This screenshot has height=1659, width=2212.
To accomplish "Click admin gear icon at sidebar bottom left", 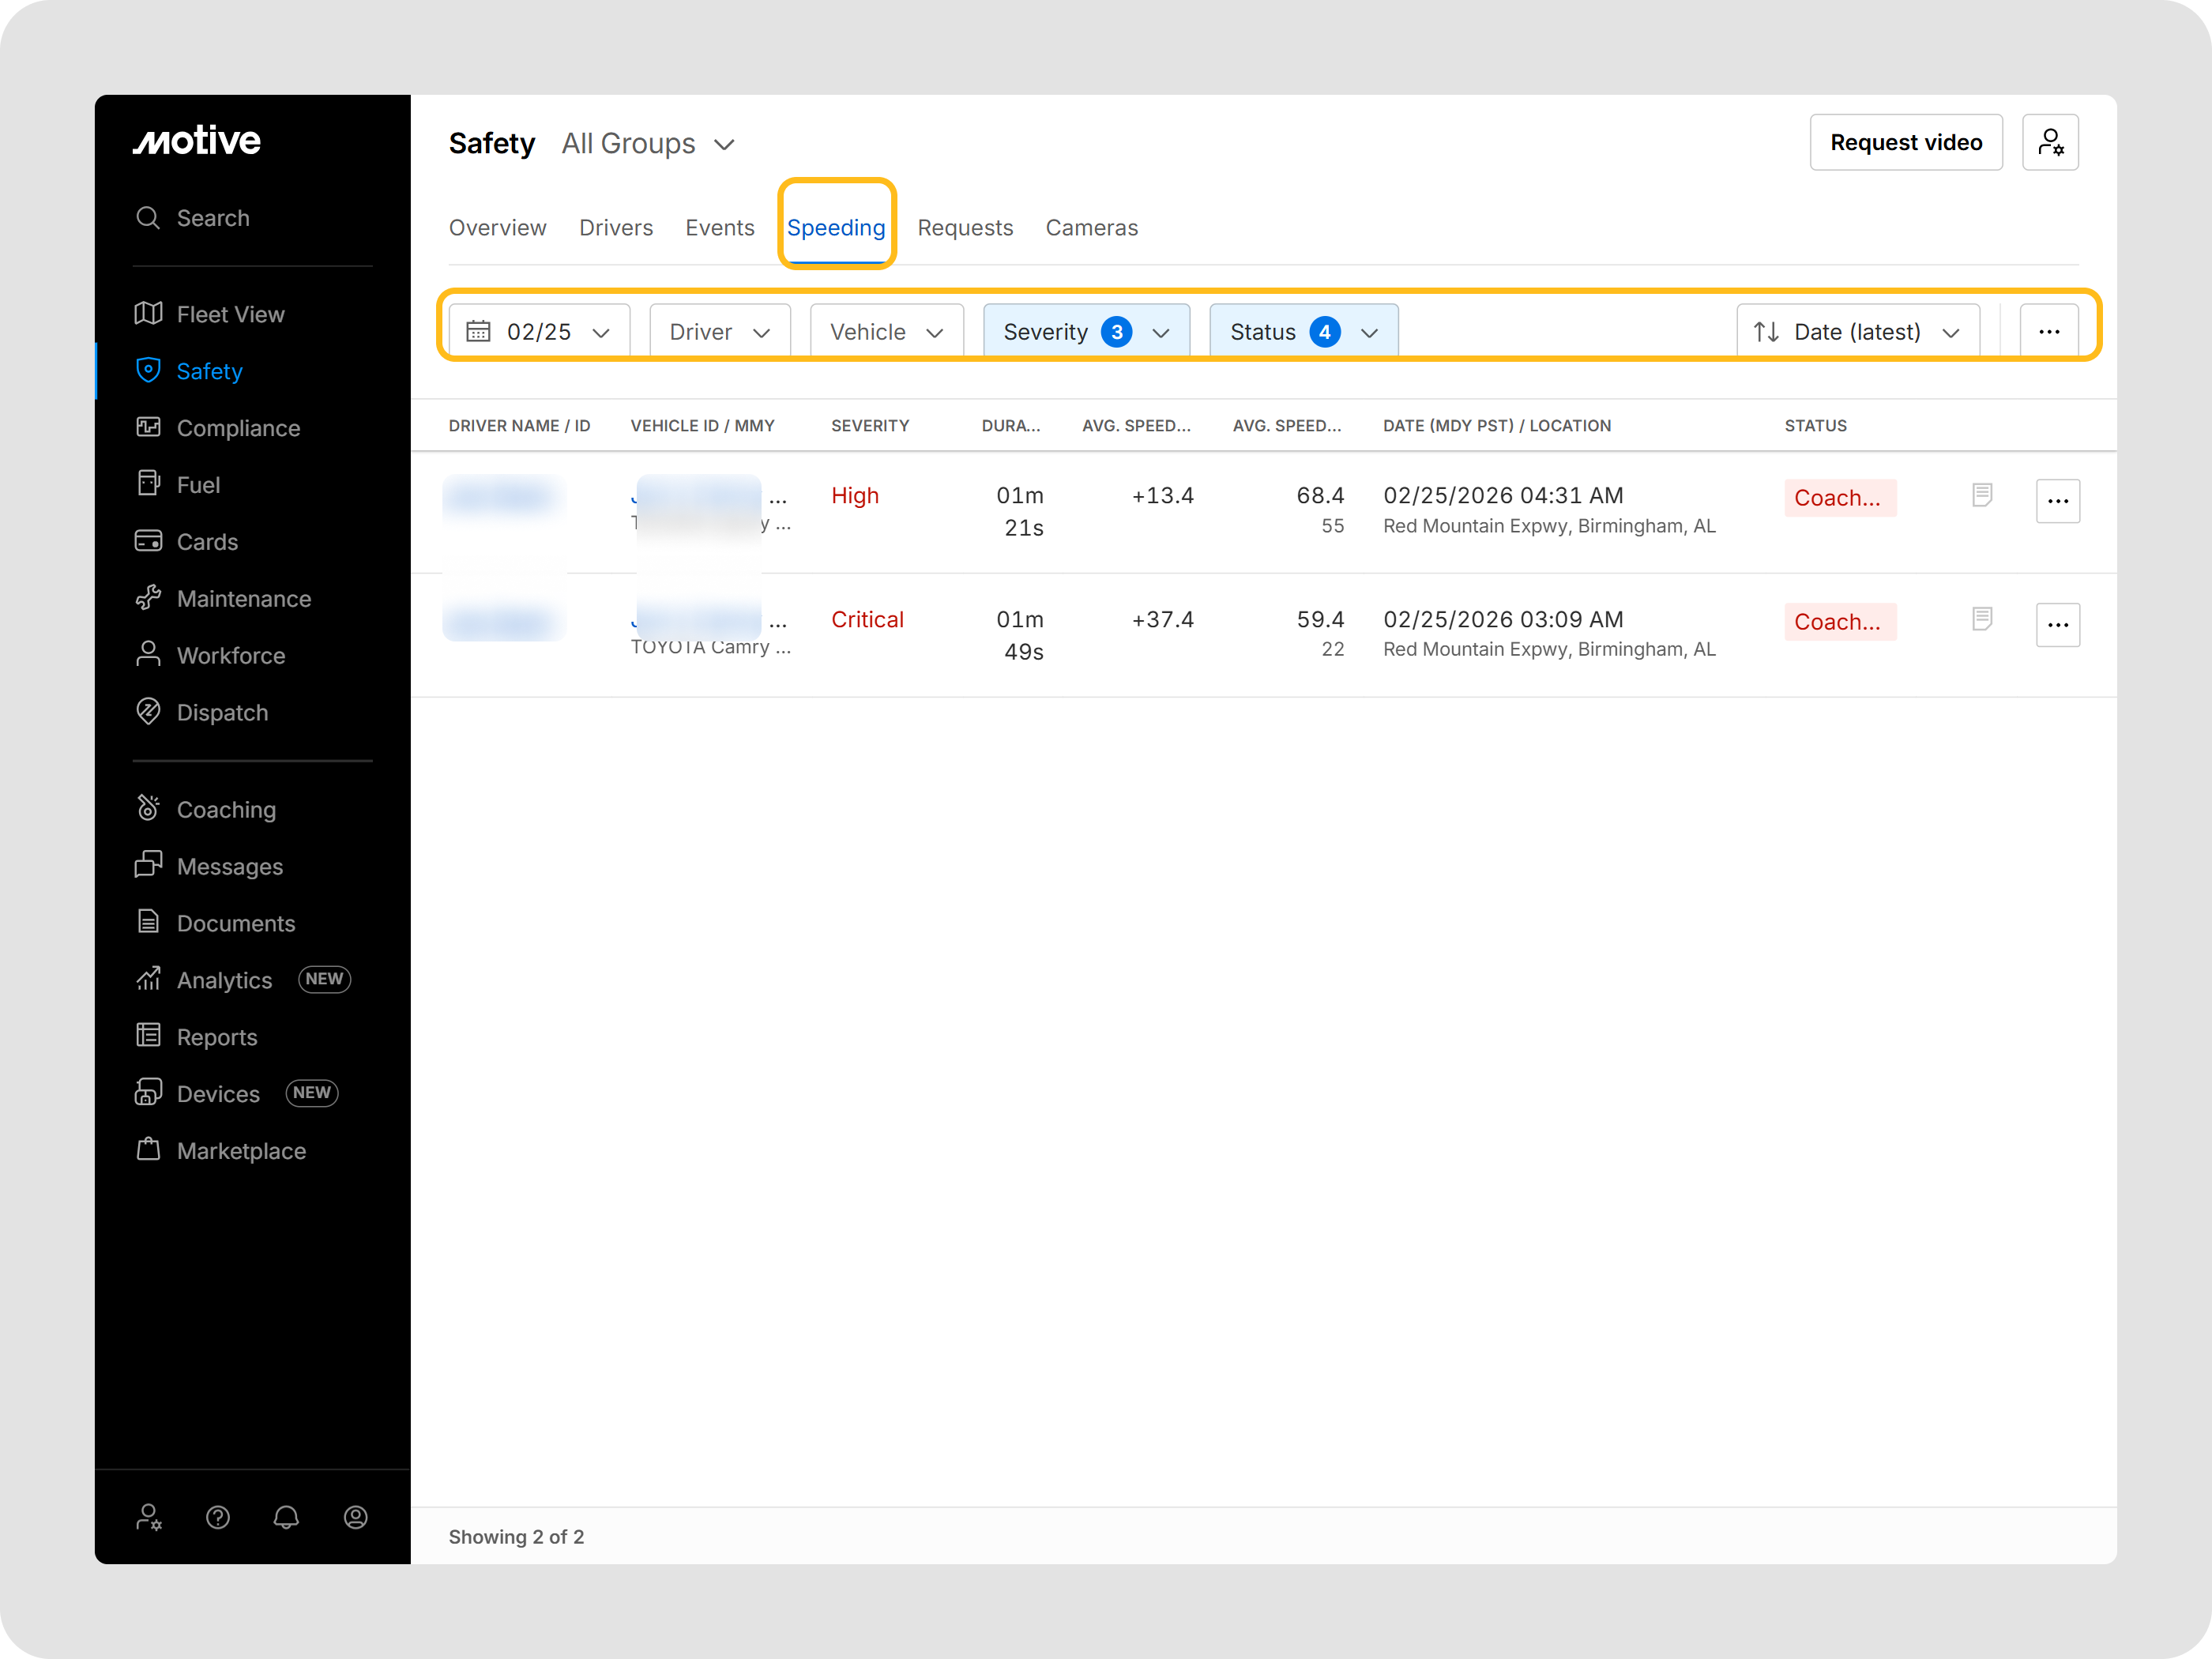I will click(149, 1517).
